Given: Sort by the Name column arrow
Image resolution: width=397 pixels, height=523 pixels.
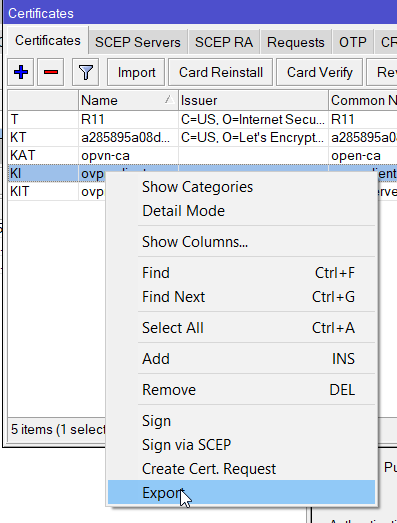Looking at the screenshot, I should point(169,99).
